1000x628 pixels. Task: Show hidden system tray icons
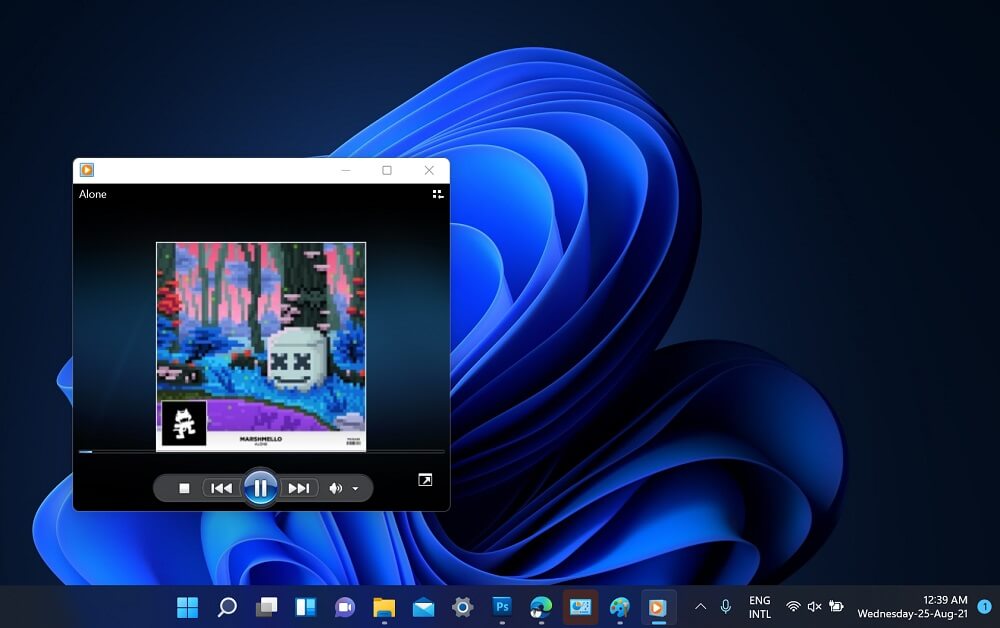click(700, 606)
